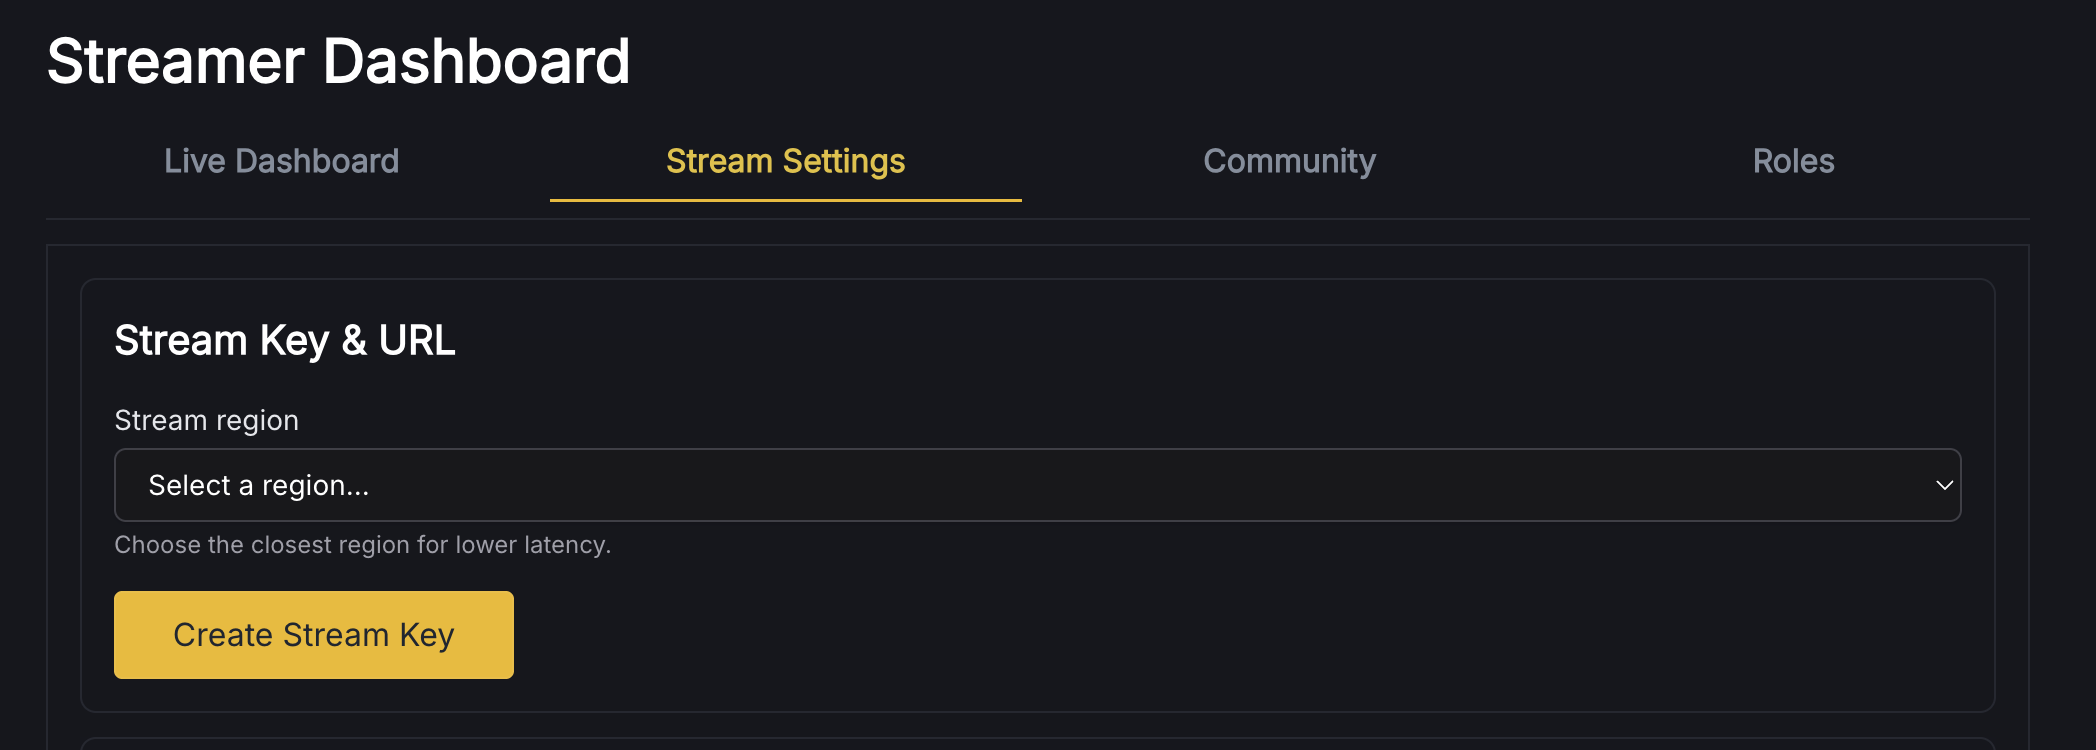
Task: Switch to the Community tab
Action: tap(1289, 161)
